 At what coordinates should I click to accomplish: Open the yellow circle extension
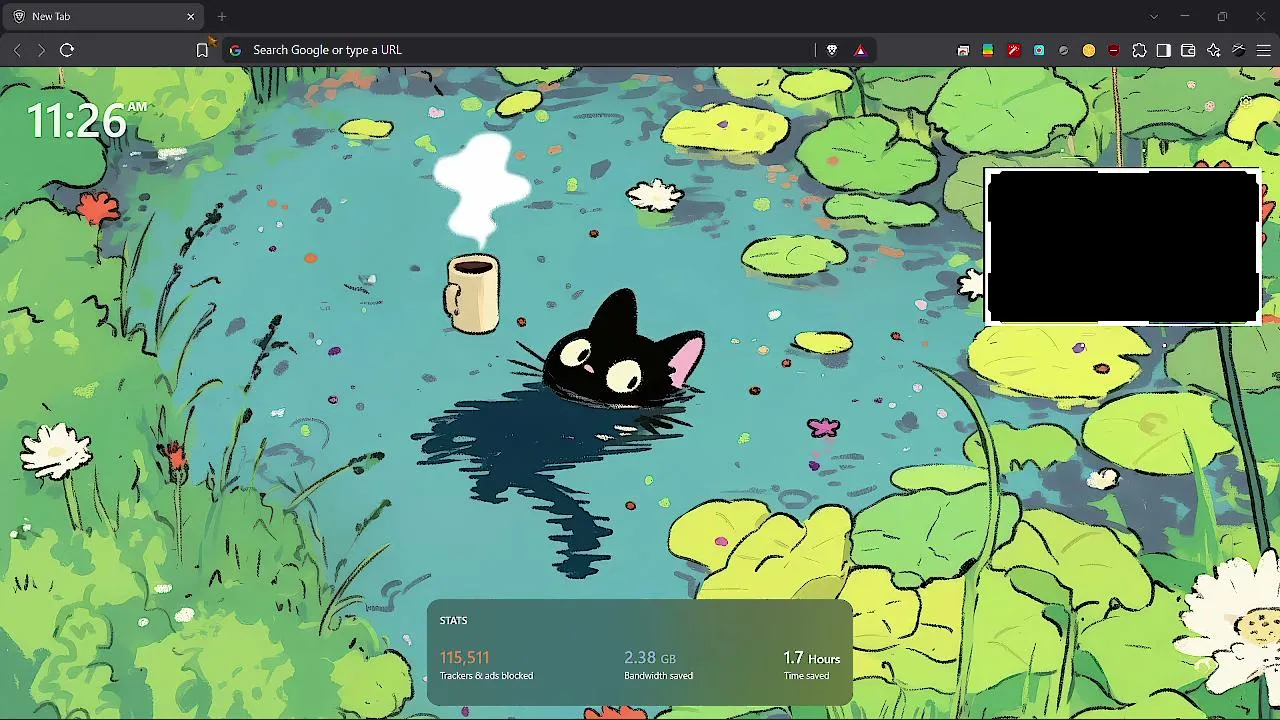pos(1089,50)
